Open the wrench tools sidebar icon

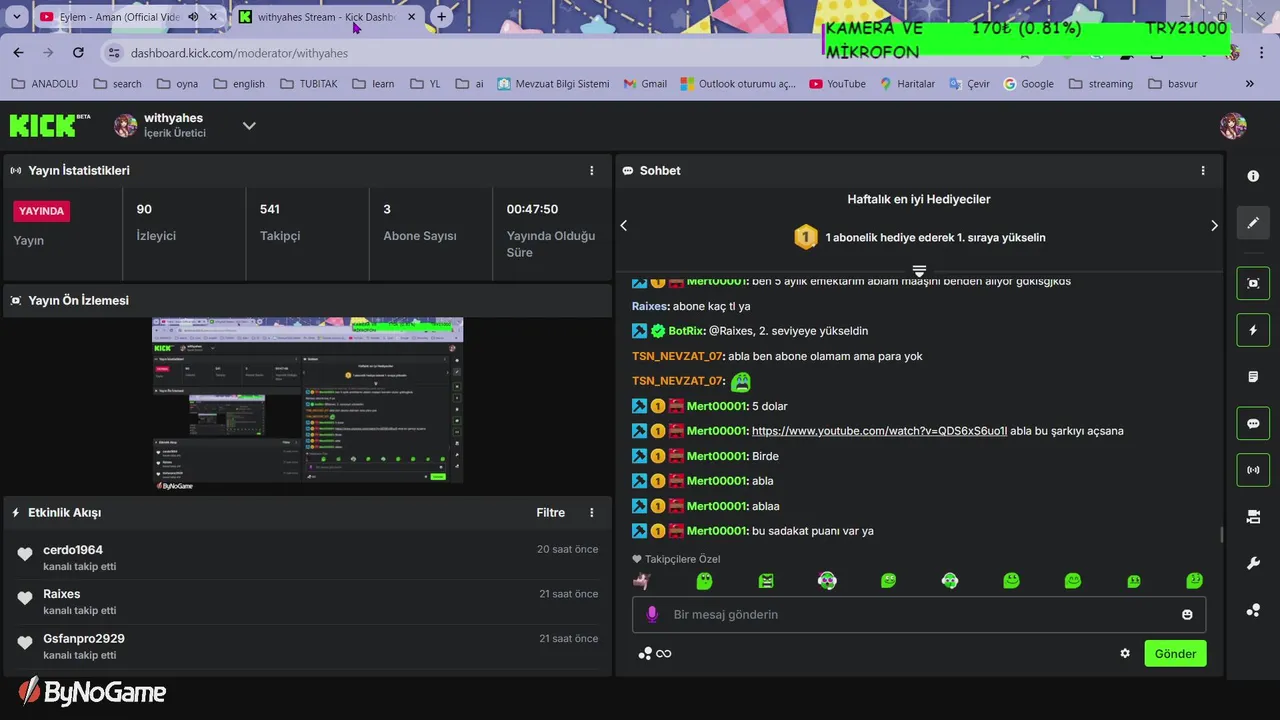click(x=1253, y=564)
